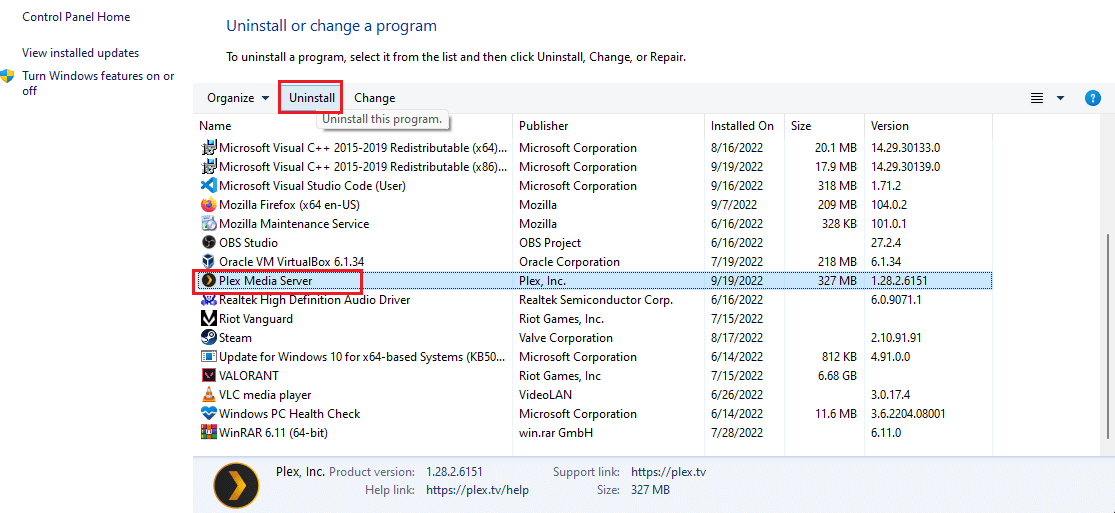This screenshot has width=1115, height=513.
Task: Click the Realtek Audio Driver icon
Action: click(208, 300)
